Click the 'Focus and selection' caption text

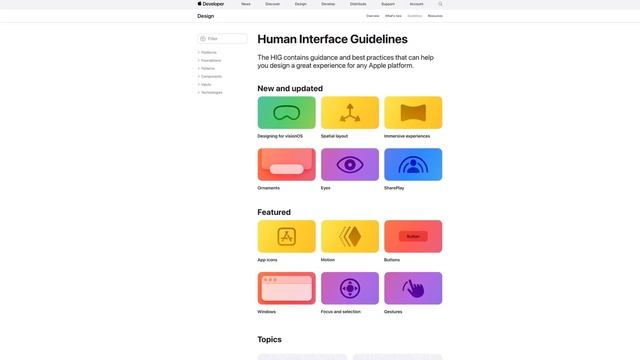[x=341, y=312]
